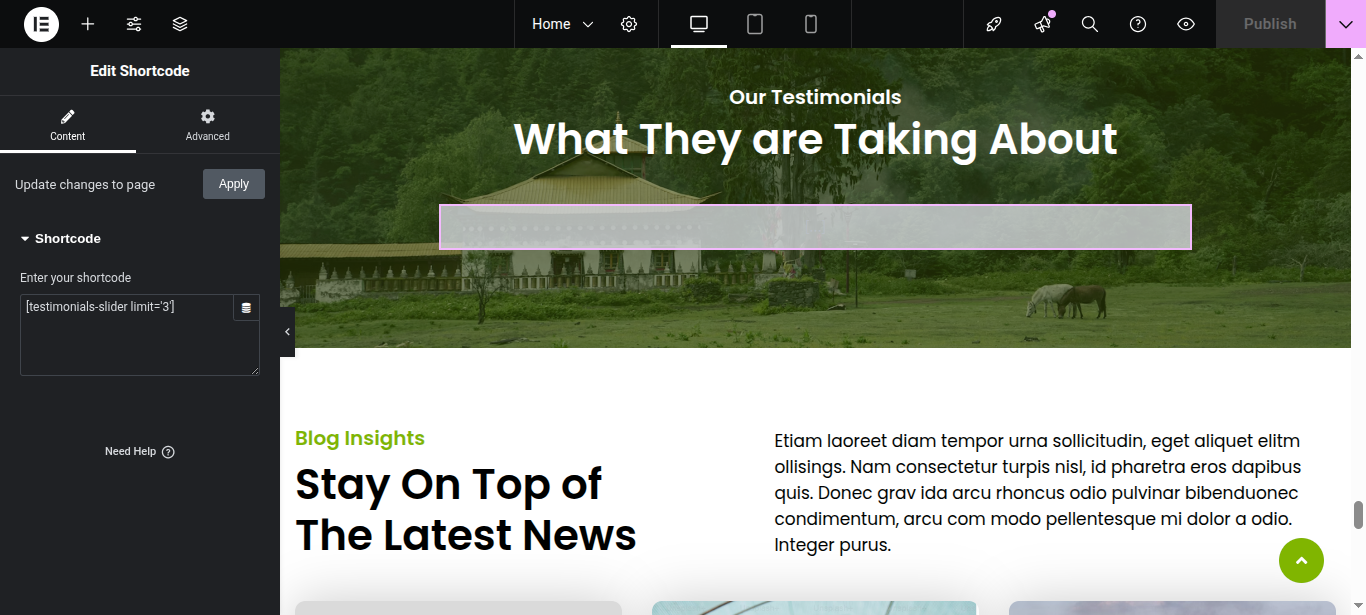Open the Home page dropdown
This screenshot has height=615, width=1366.
click(x=562, y=24)
